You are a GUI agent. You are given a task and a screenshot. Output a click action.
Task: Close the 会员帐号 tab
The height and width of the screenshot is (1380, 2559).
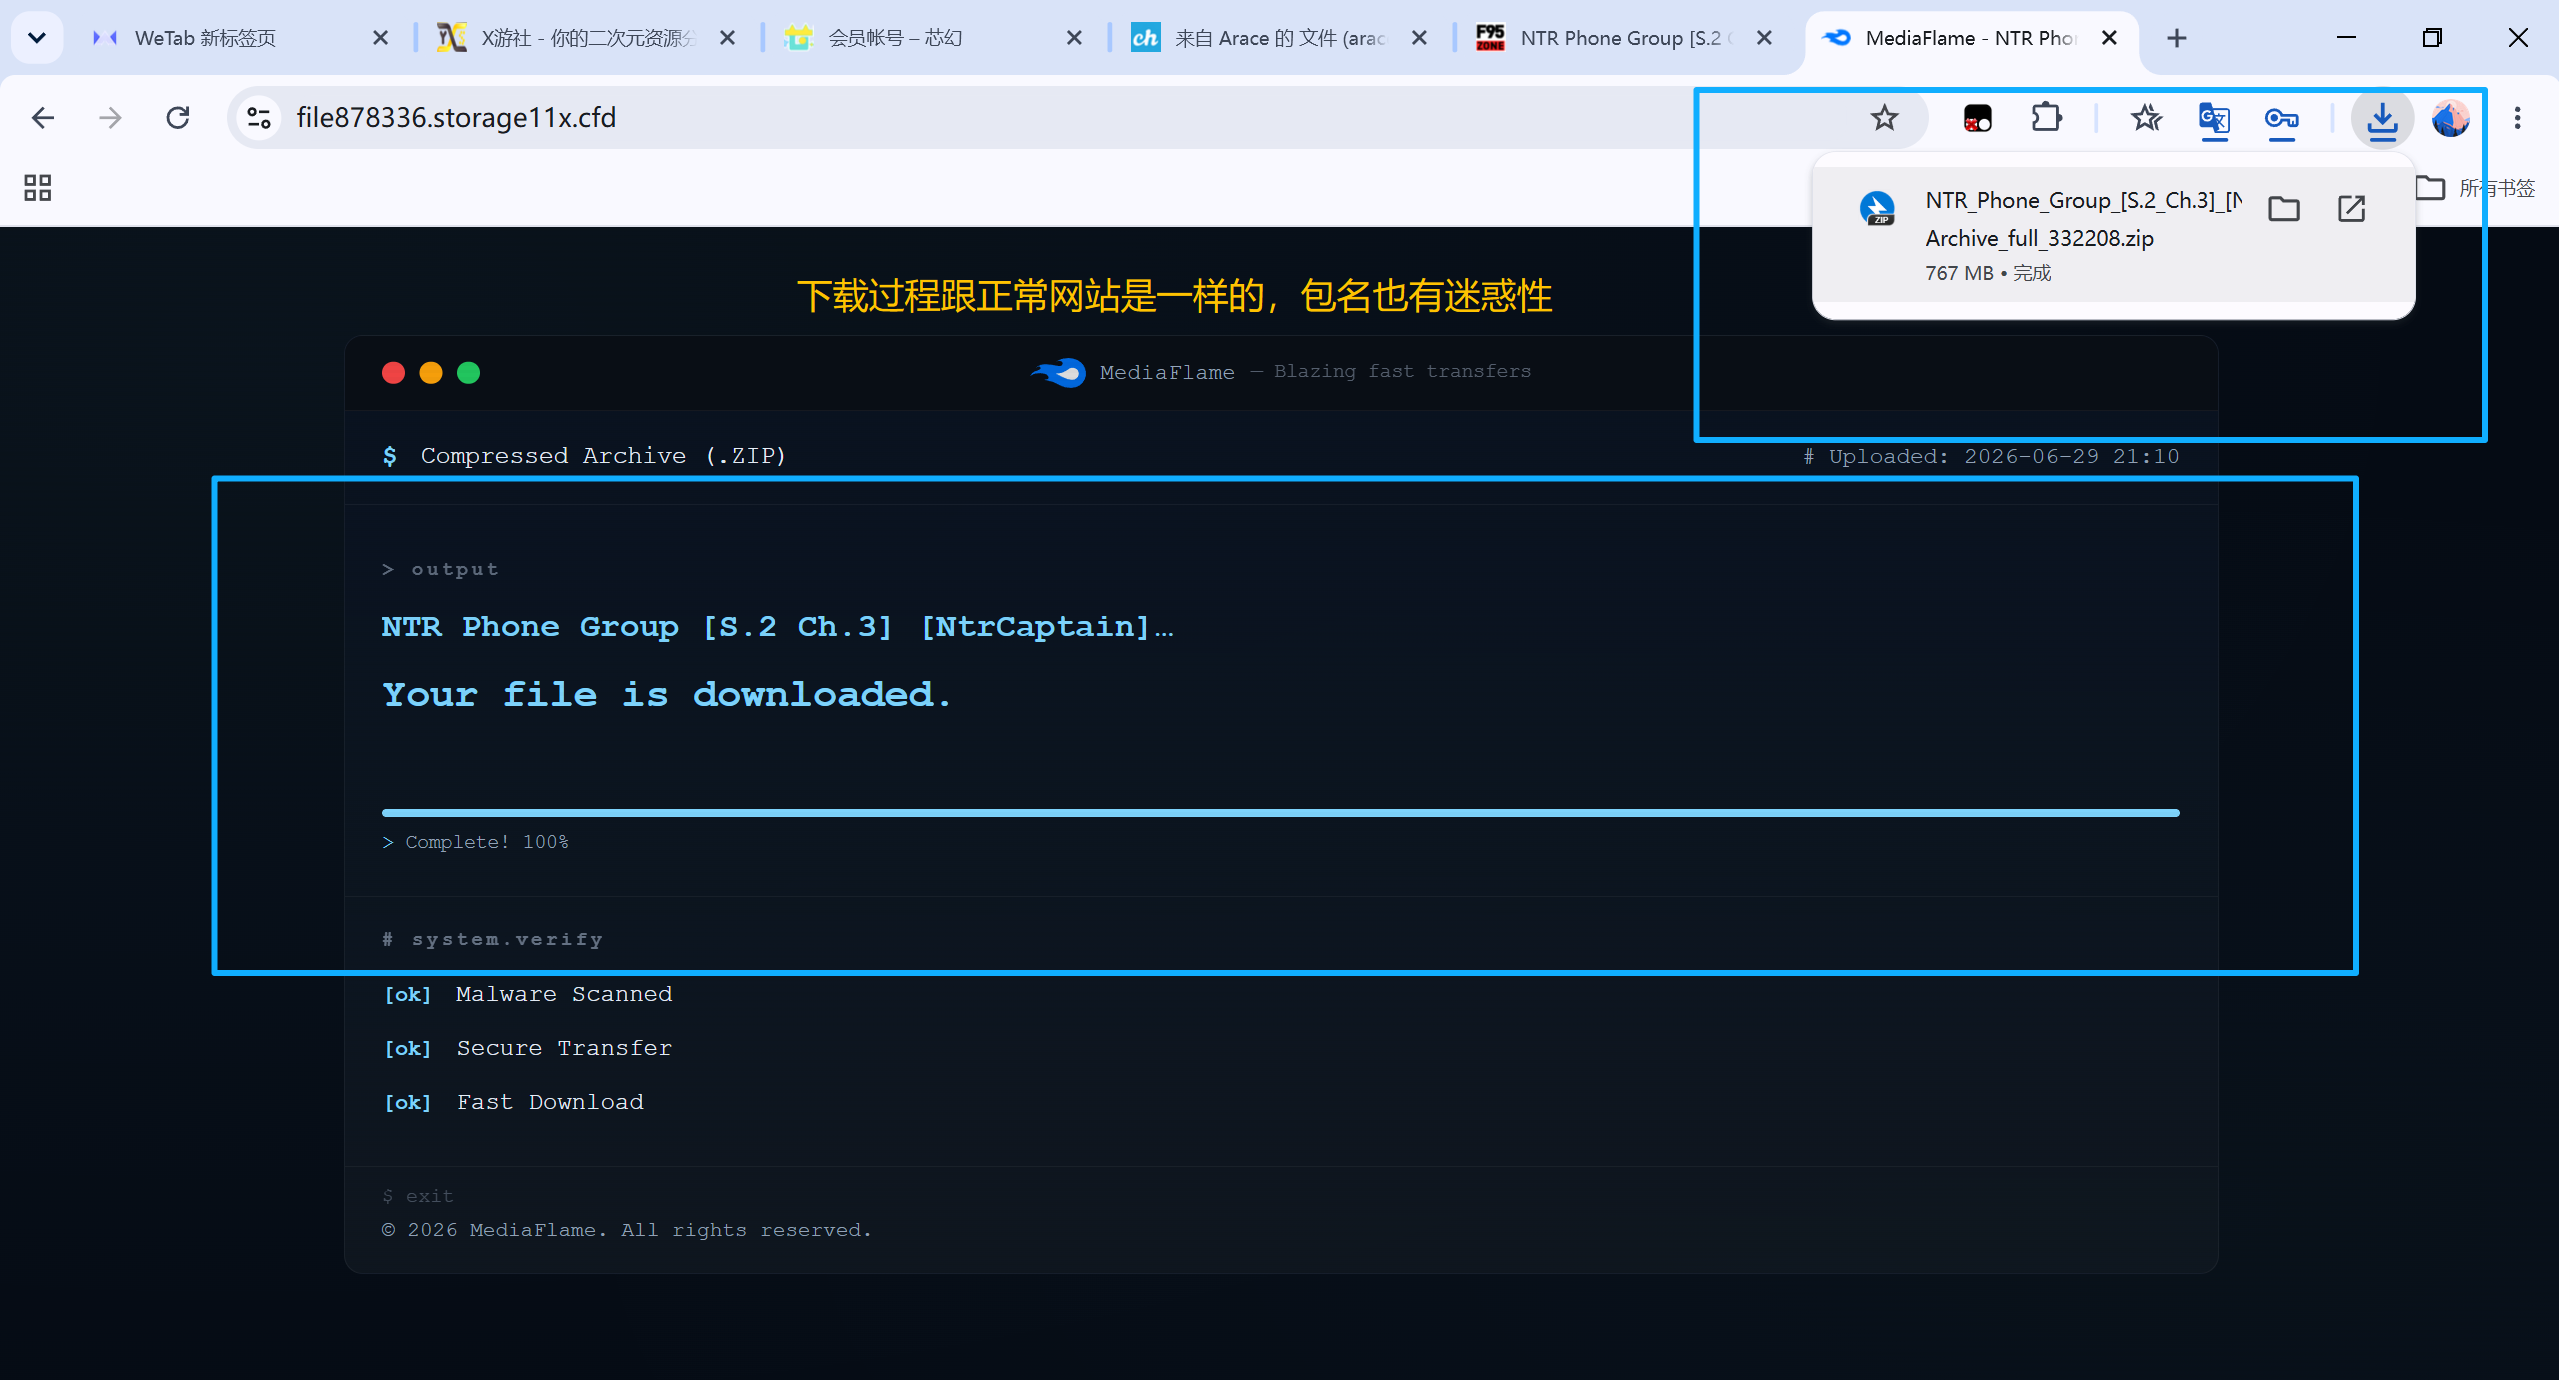tap(1074, 38)
